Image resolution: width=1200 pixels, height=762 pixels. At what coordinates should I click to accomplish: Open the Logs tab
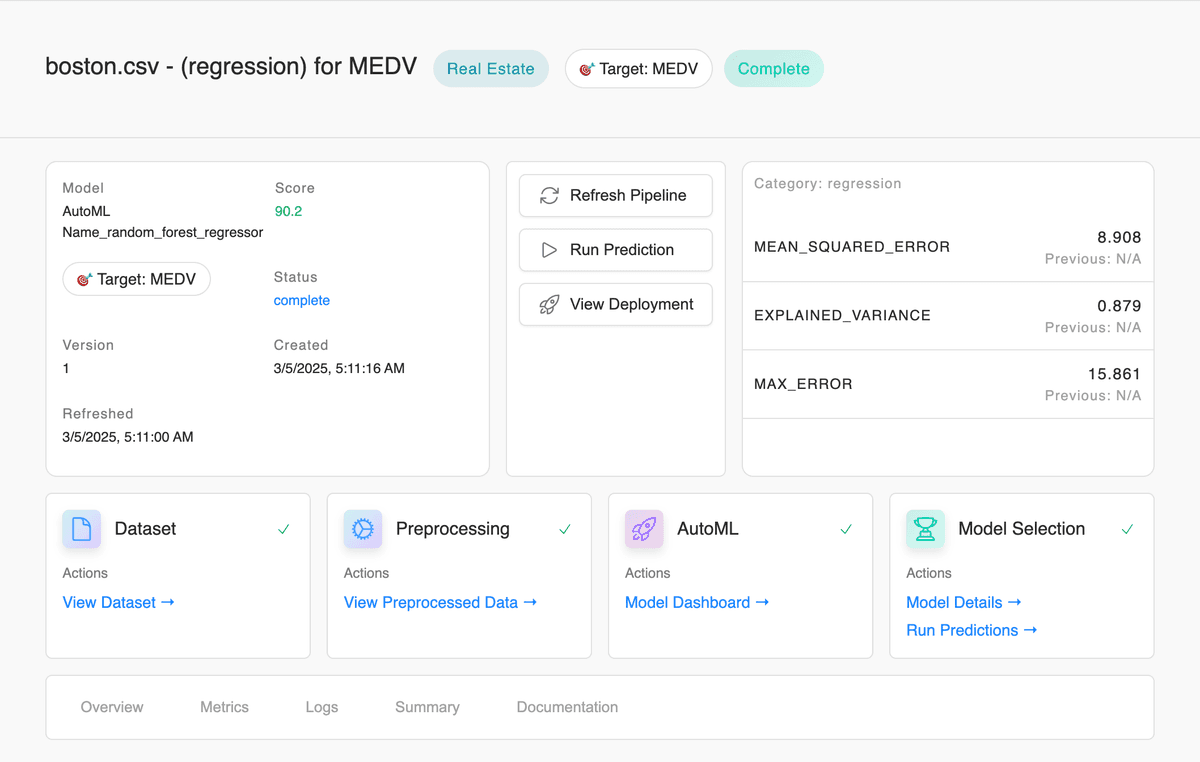[322, 707]
